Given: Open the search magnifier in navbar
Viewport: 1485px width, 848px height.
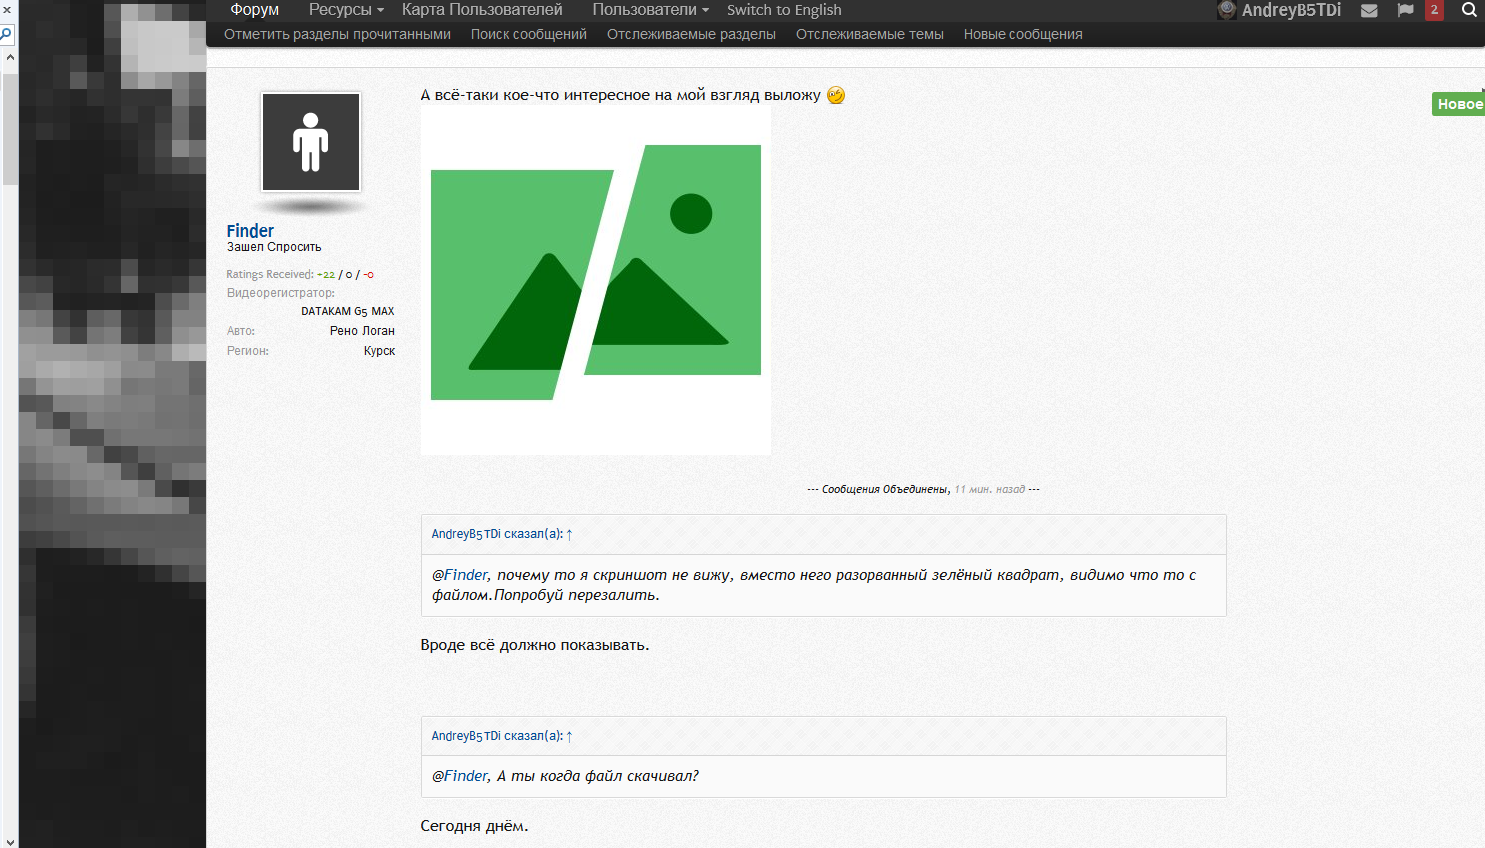Looking at the screenshot, I should point(1468,10).
